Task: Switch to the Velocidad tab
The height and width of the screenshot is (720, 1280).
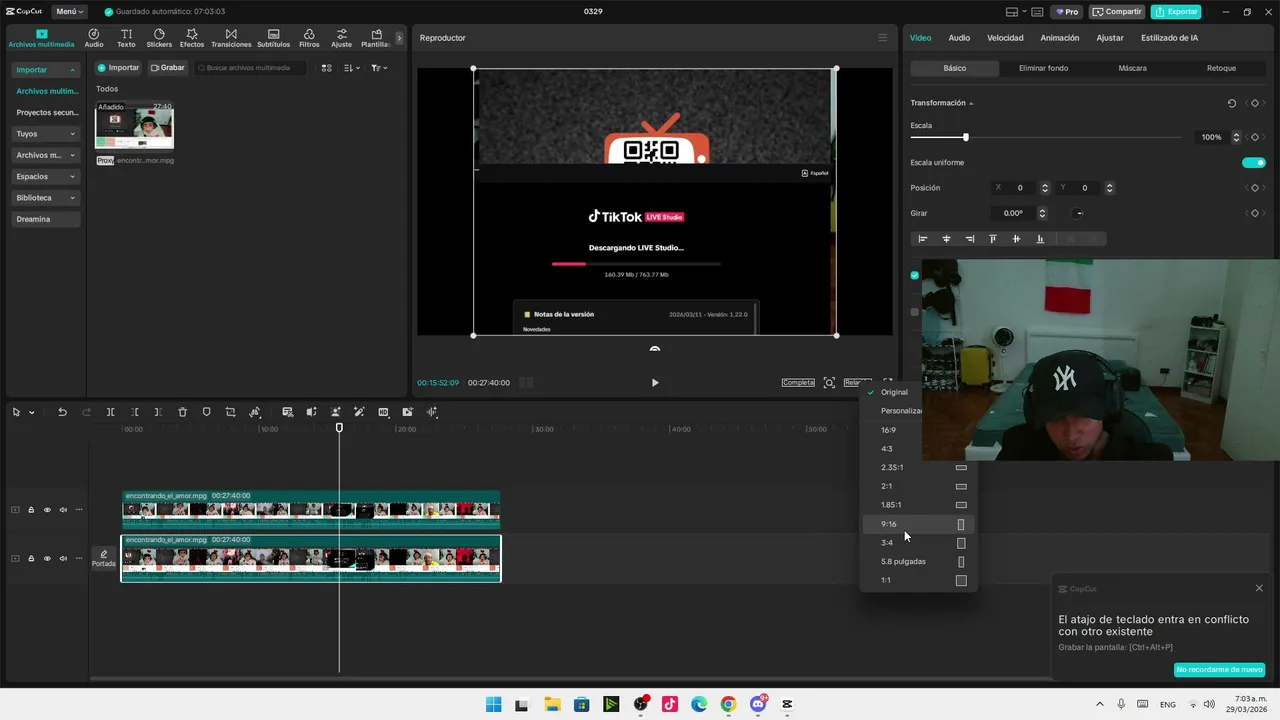Action: [1005, 38]
